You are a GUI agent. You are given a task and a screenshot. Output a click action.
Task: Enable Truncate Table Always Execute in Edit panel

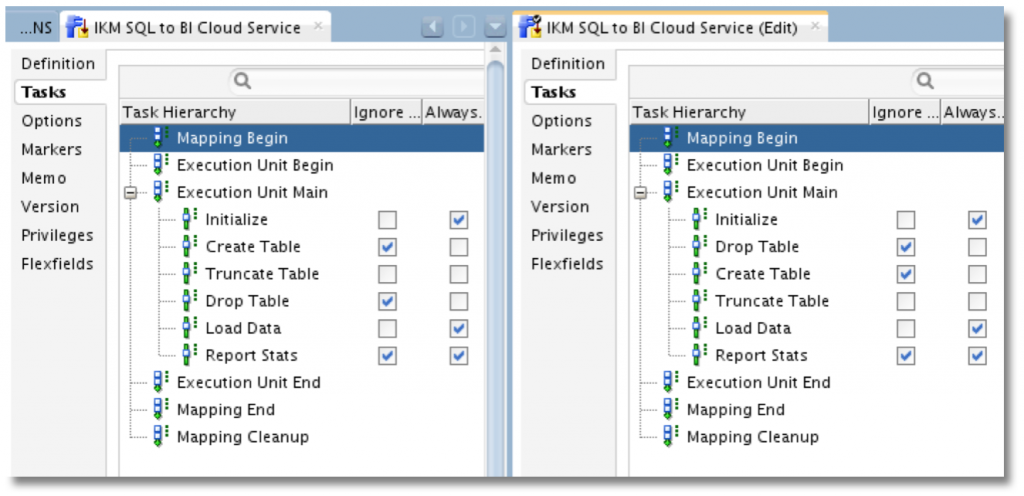[977, 301]
